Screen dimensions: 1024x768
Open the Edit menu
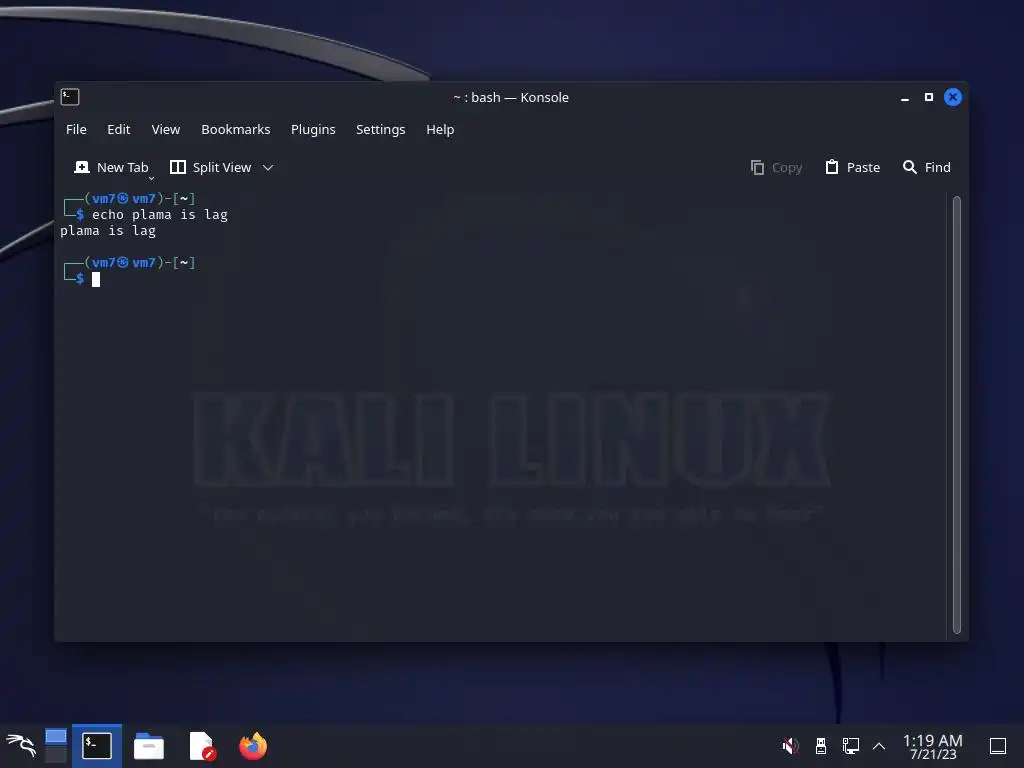pyautogui.click(x=118, y=129)
